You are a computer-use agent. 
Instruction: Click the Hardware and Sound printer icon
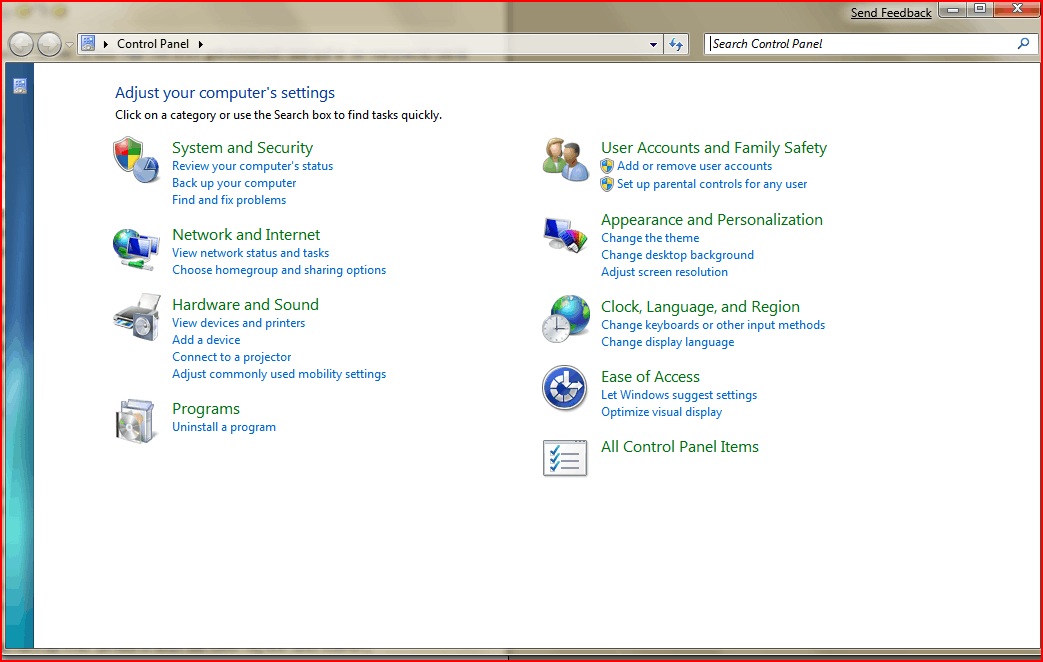click(x=137, y=317)
